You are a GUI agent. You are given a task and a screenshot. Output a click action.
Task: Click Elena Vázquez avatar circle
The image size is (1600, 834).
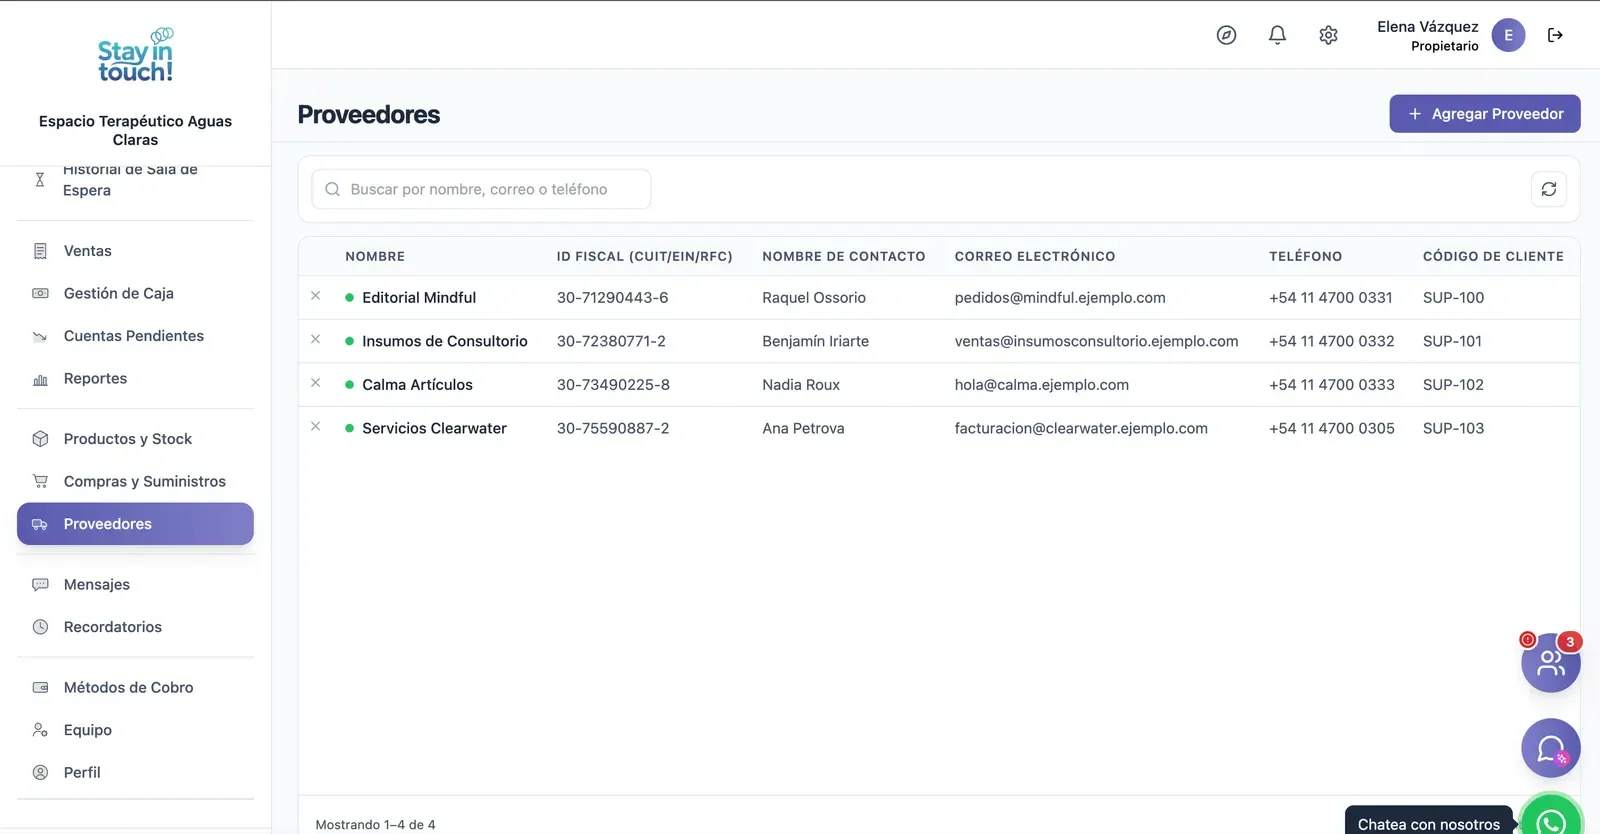click(x=1508, y=35)
